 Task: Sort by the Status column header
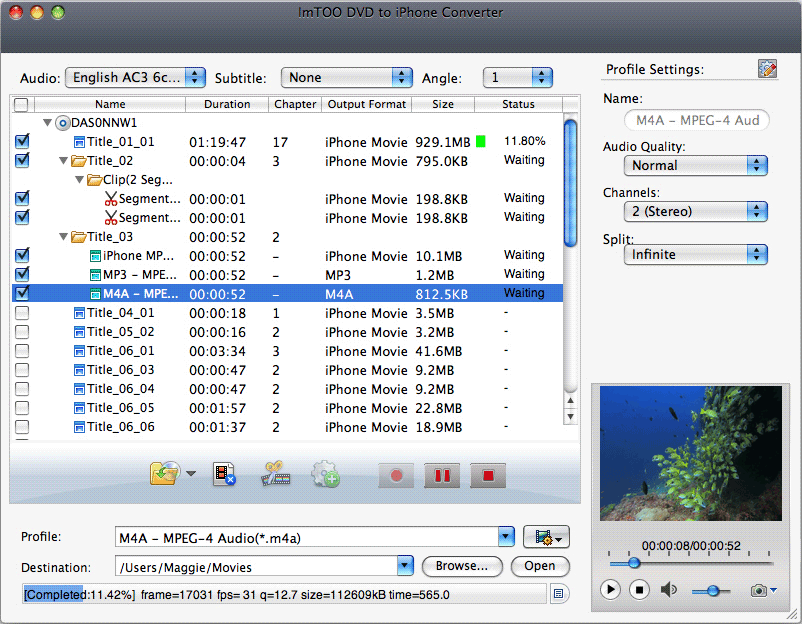pyautogui.click(x=518, y=104)
